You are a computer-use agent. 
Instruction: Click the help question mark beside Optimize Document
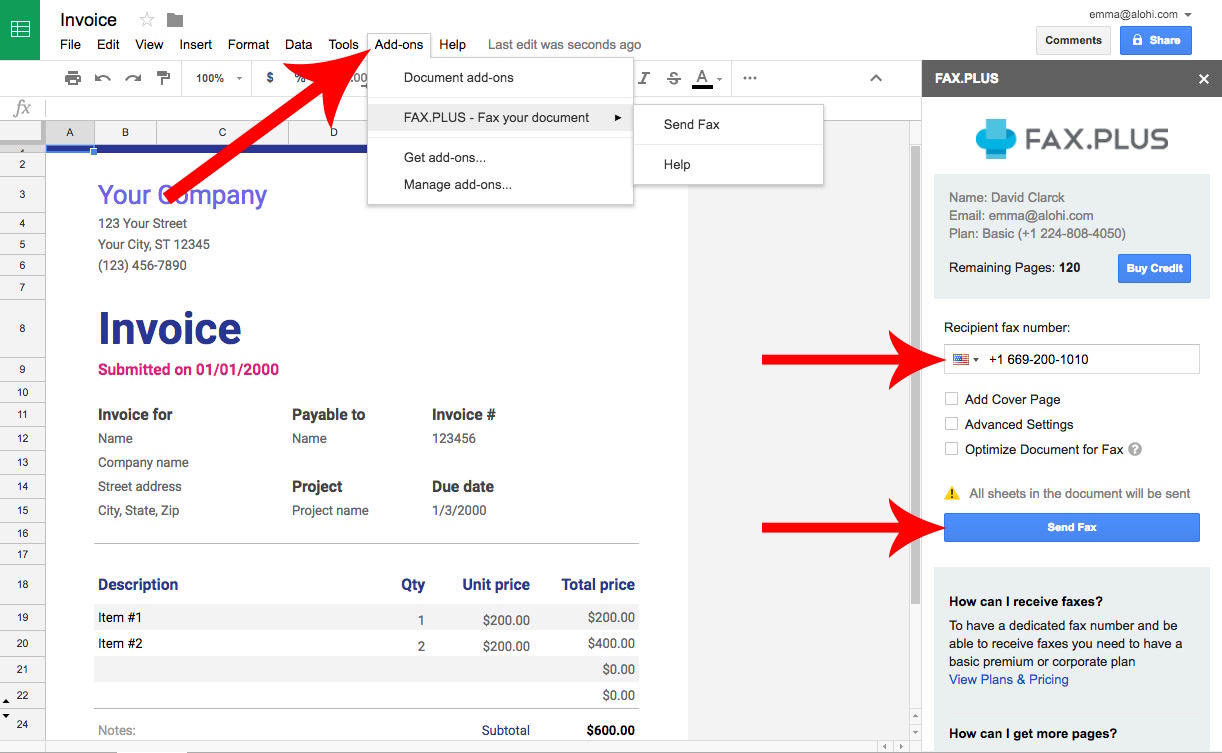click(x=1135, y=449)
